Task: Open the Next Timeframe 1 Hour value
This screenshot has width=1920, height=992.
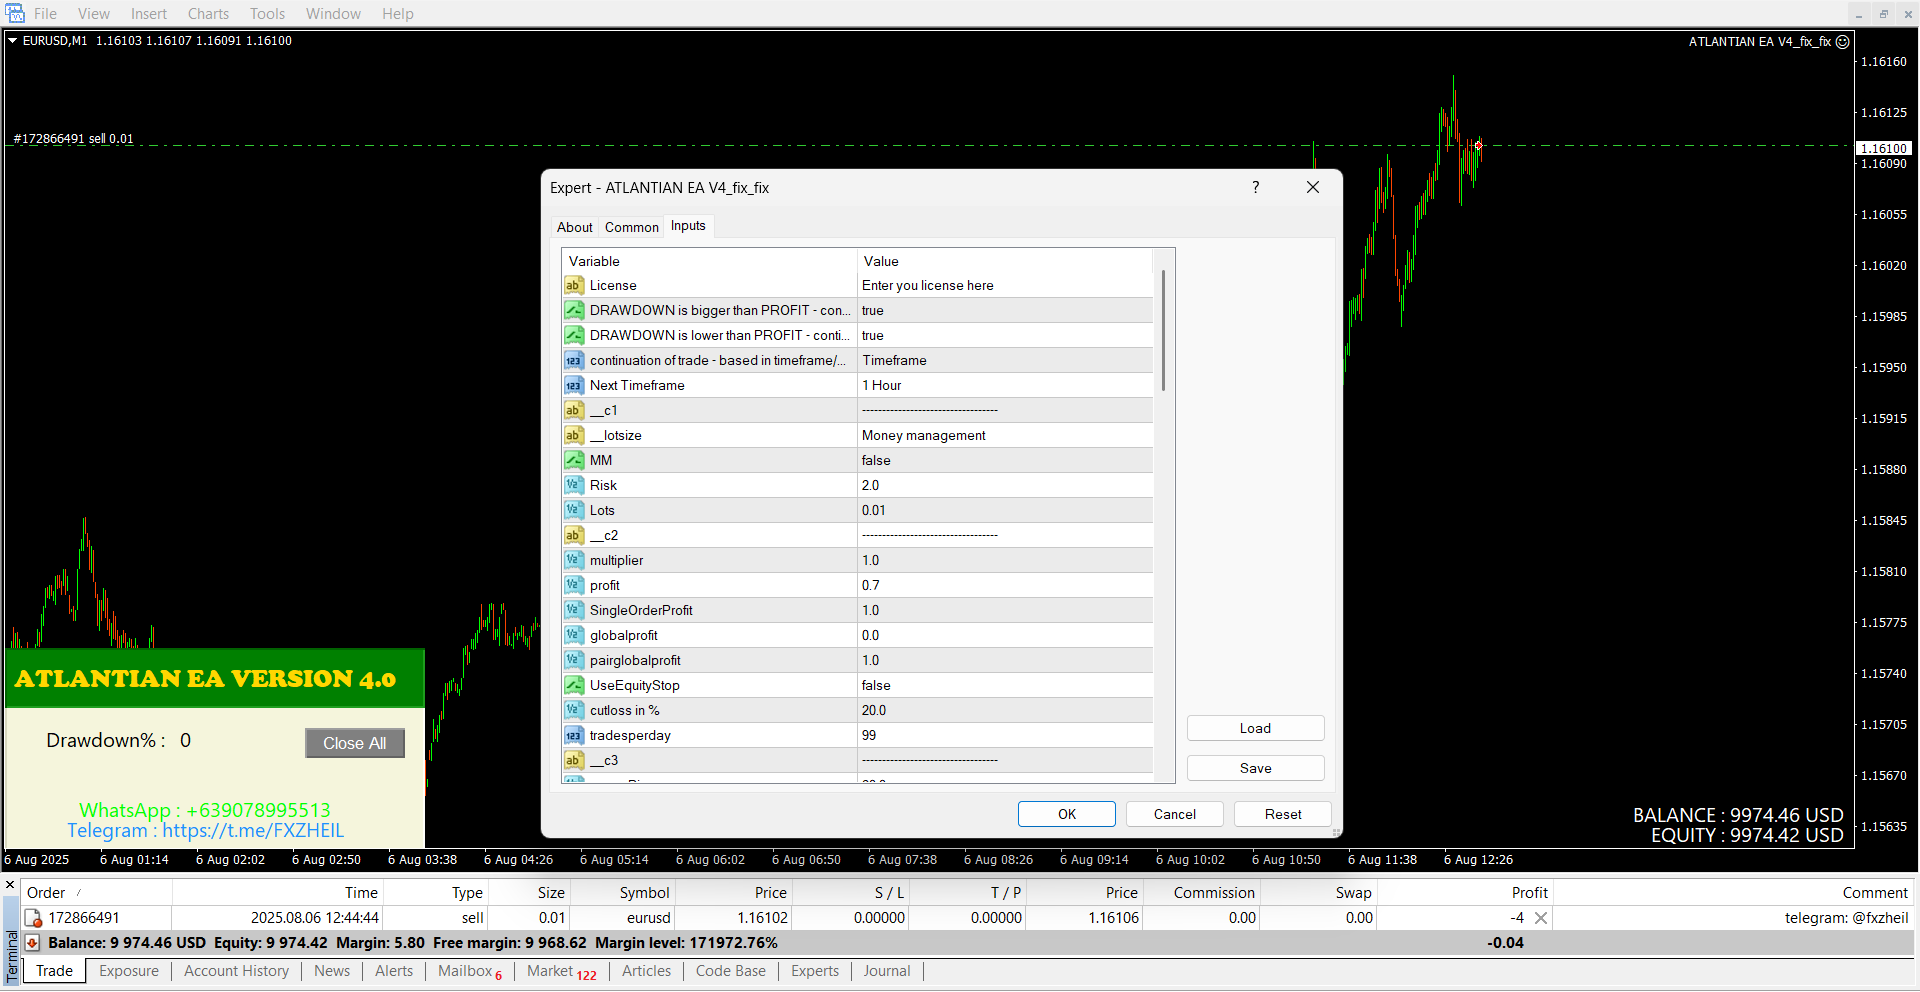Action: pyautogui.click(x=1004, y=386)
